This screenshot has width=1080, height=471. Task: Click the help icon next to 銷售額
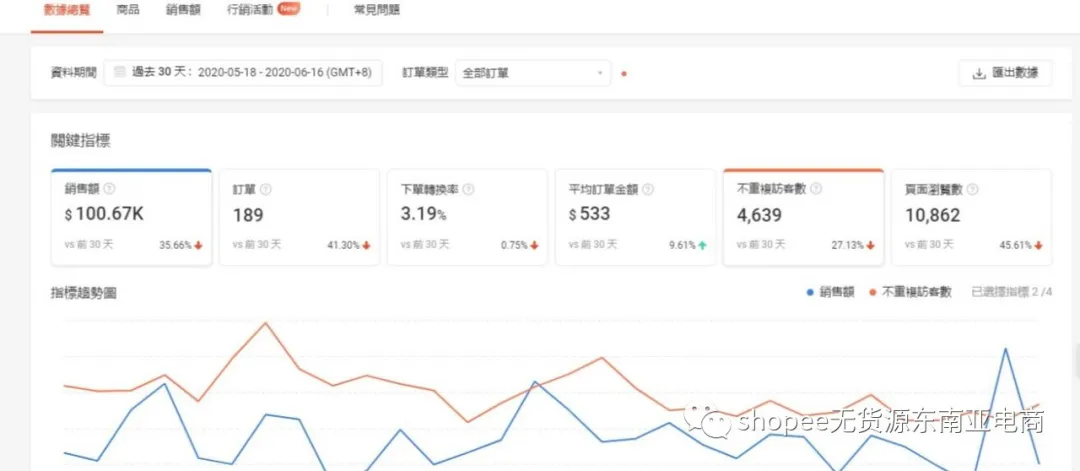click(x=109, y=189)
